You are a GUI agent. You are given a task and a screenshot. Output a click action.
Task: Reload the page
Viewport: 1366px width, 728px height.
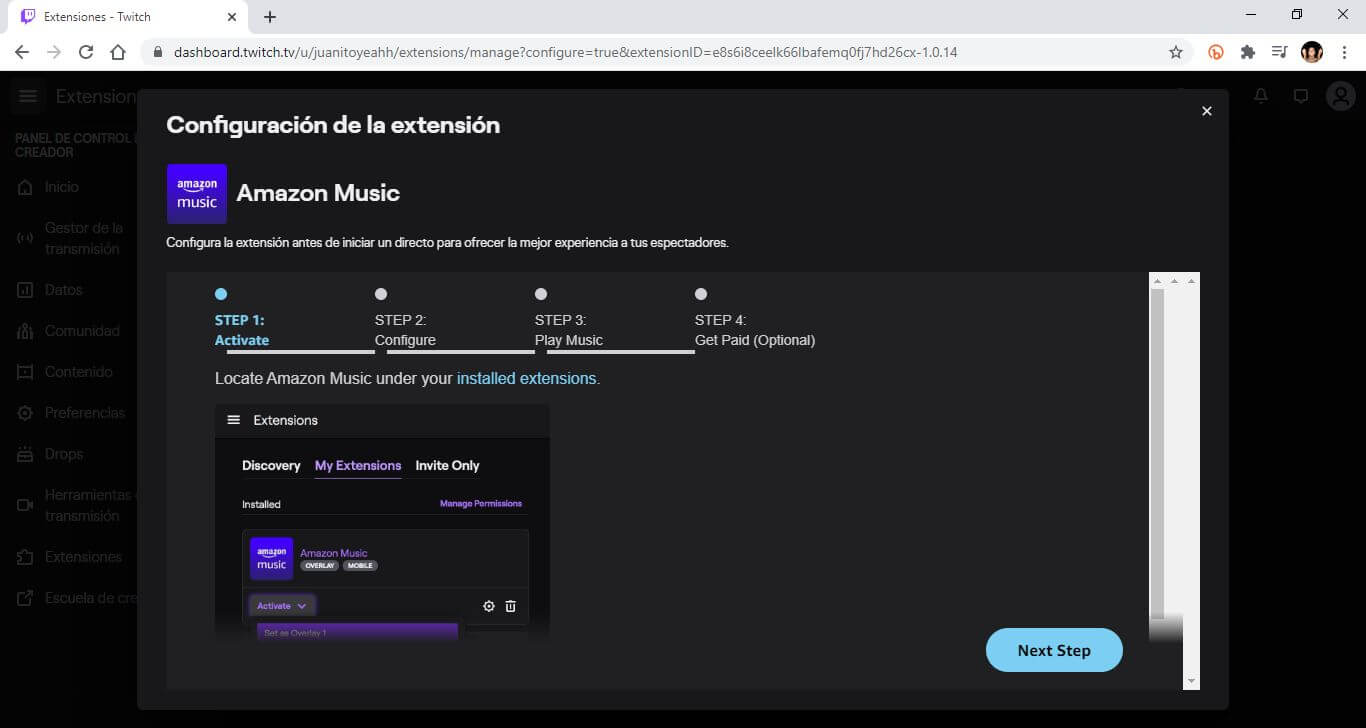pyautogui.click(x=86, y=52)
